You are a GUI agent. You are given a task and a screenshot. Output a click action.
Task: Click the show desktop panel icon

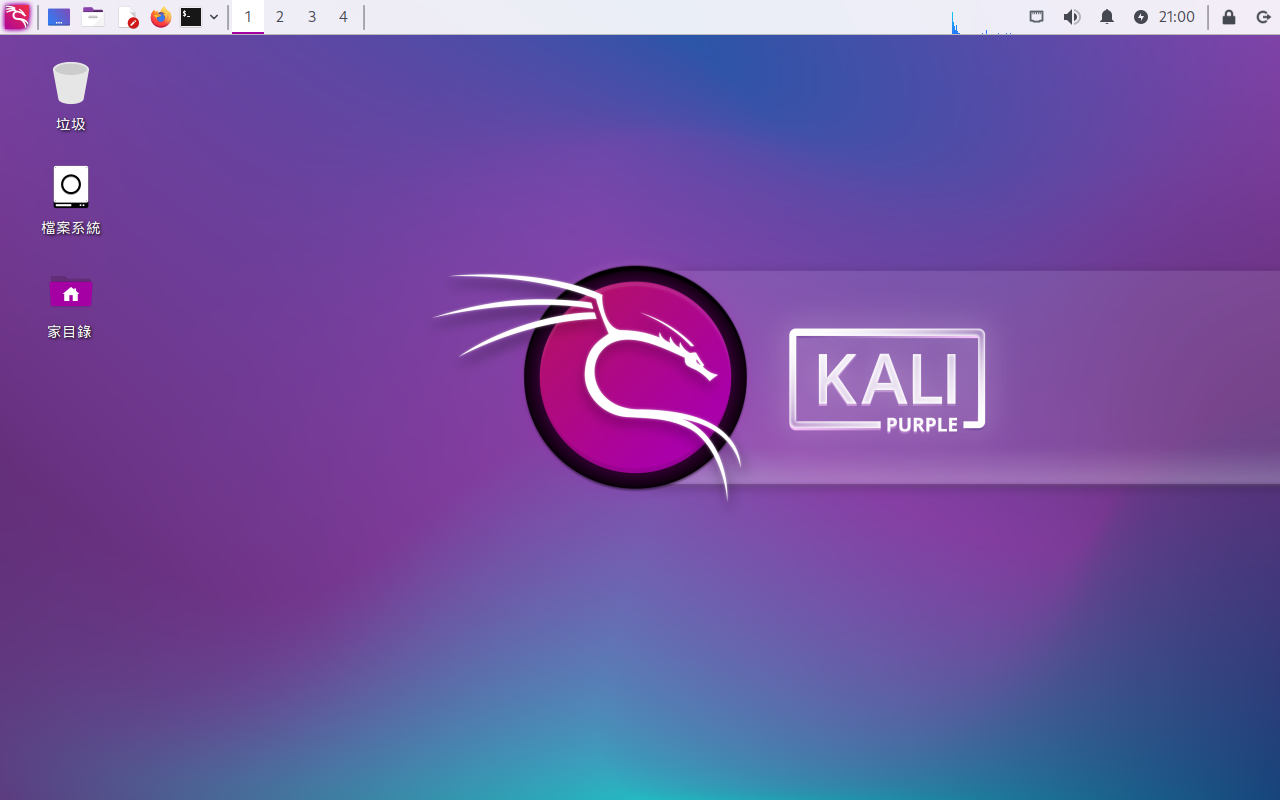[59, 17]
